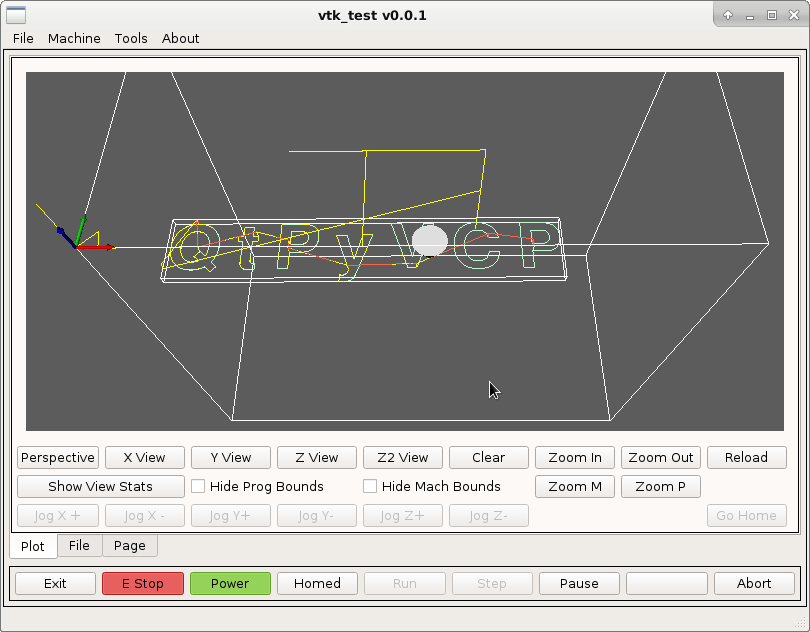The width and height of the screenshot is (810, 632).
Task: Switch to Y View
Action: (231, 458)
